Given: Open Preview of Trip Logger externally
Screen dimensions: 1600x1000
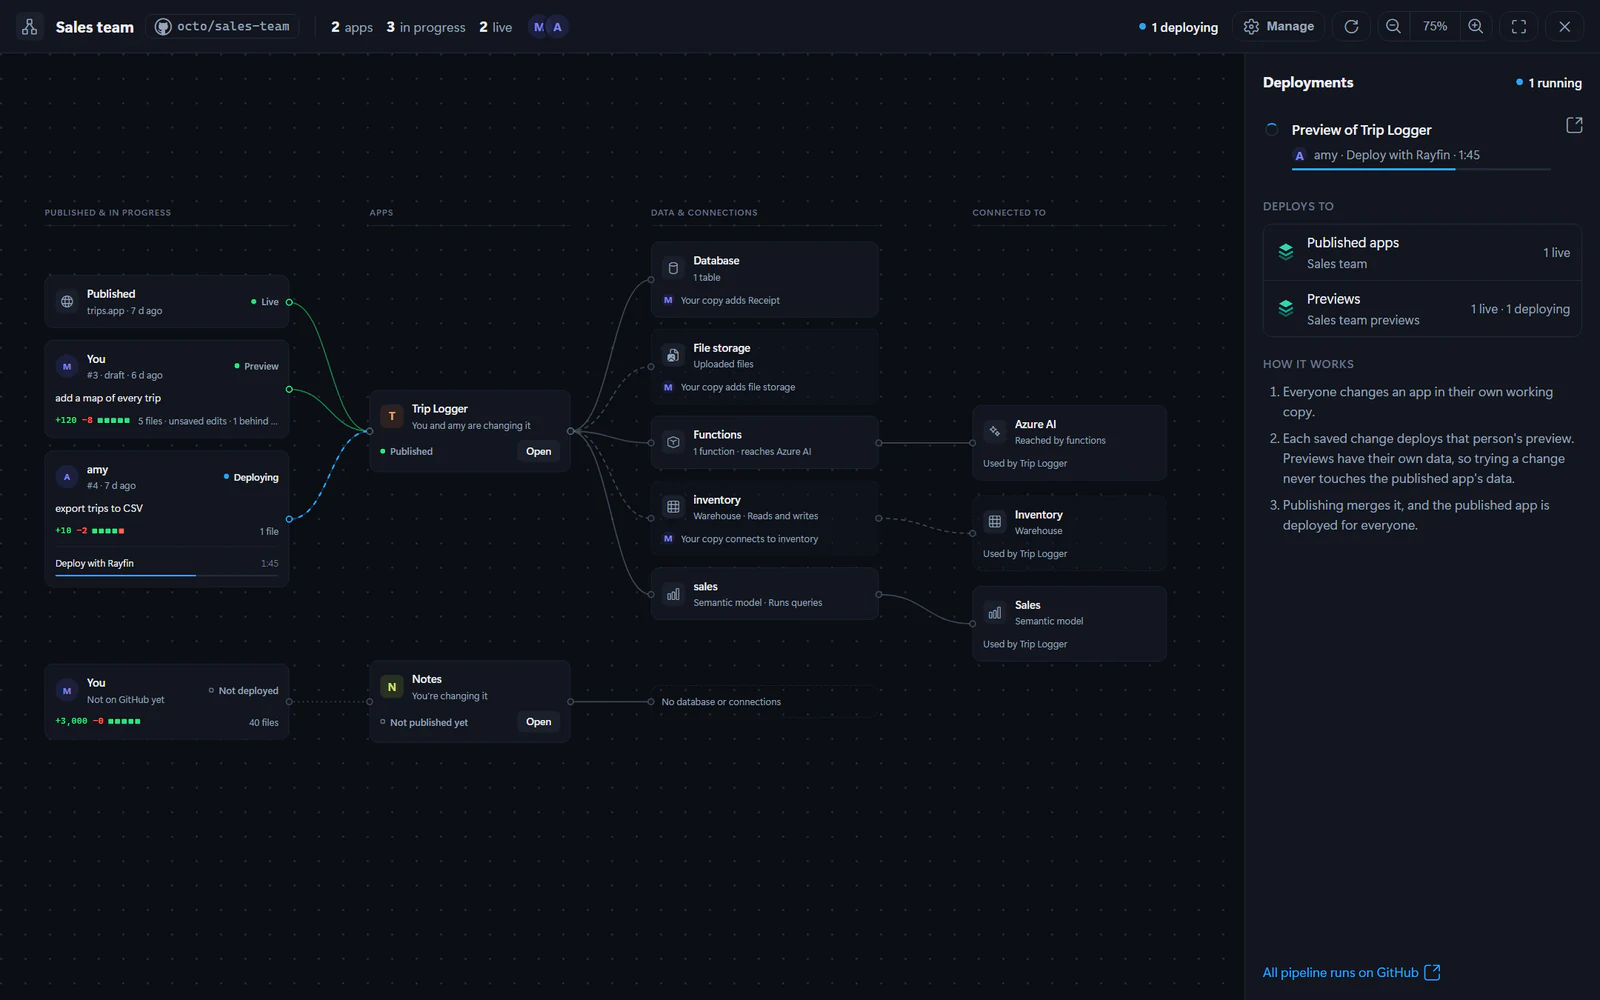Looking at the screenshot, I should [x=1574, y=125].
